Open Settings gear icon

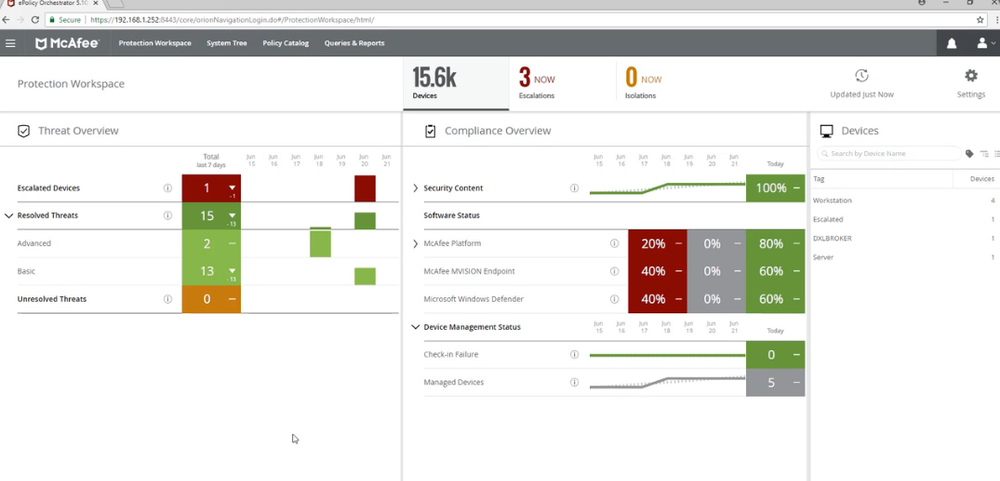pyautogui.click(x=971, y=76)
